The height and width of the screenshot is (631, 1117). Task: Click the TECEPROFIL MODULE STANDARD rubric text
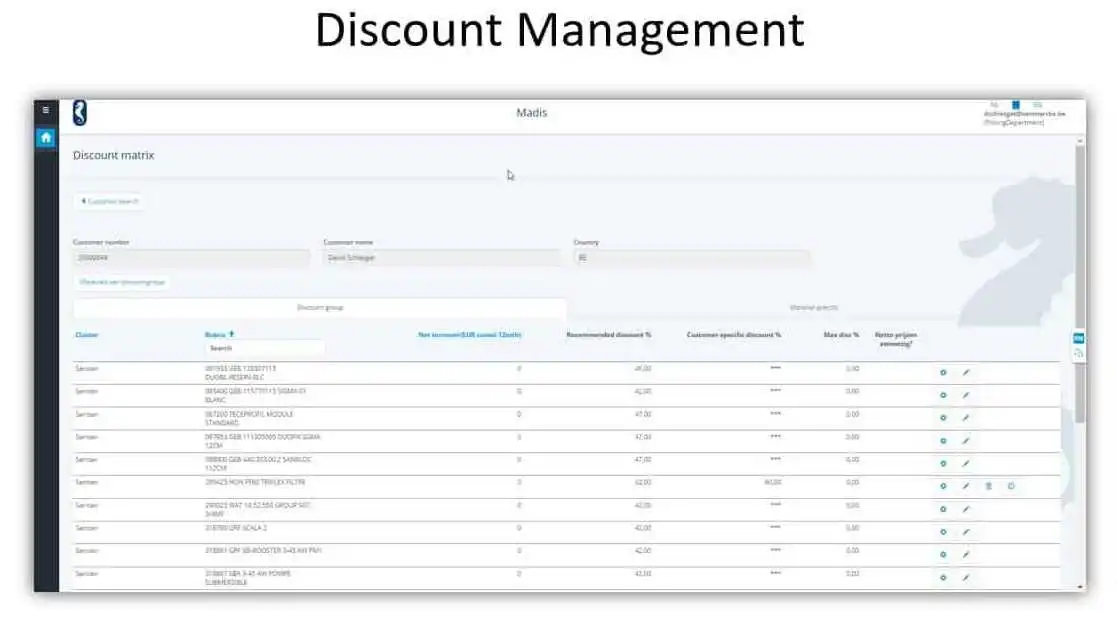[x=249, y=418]
